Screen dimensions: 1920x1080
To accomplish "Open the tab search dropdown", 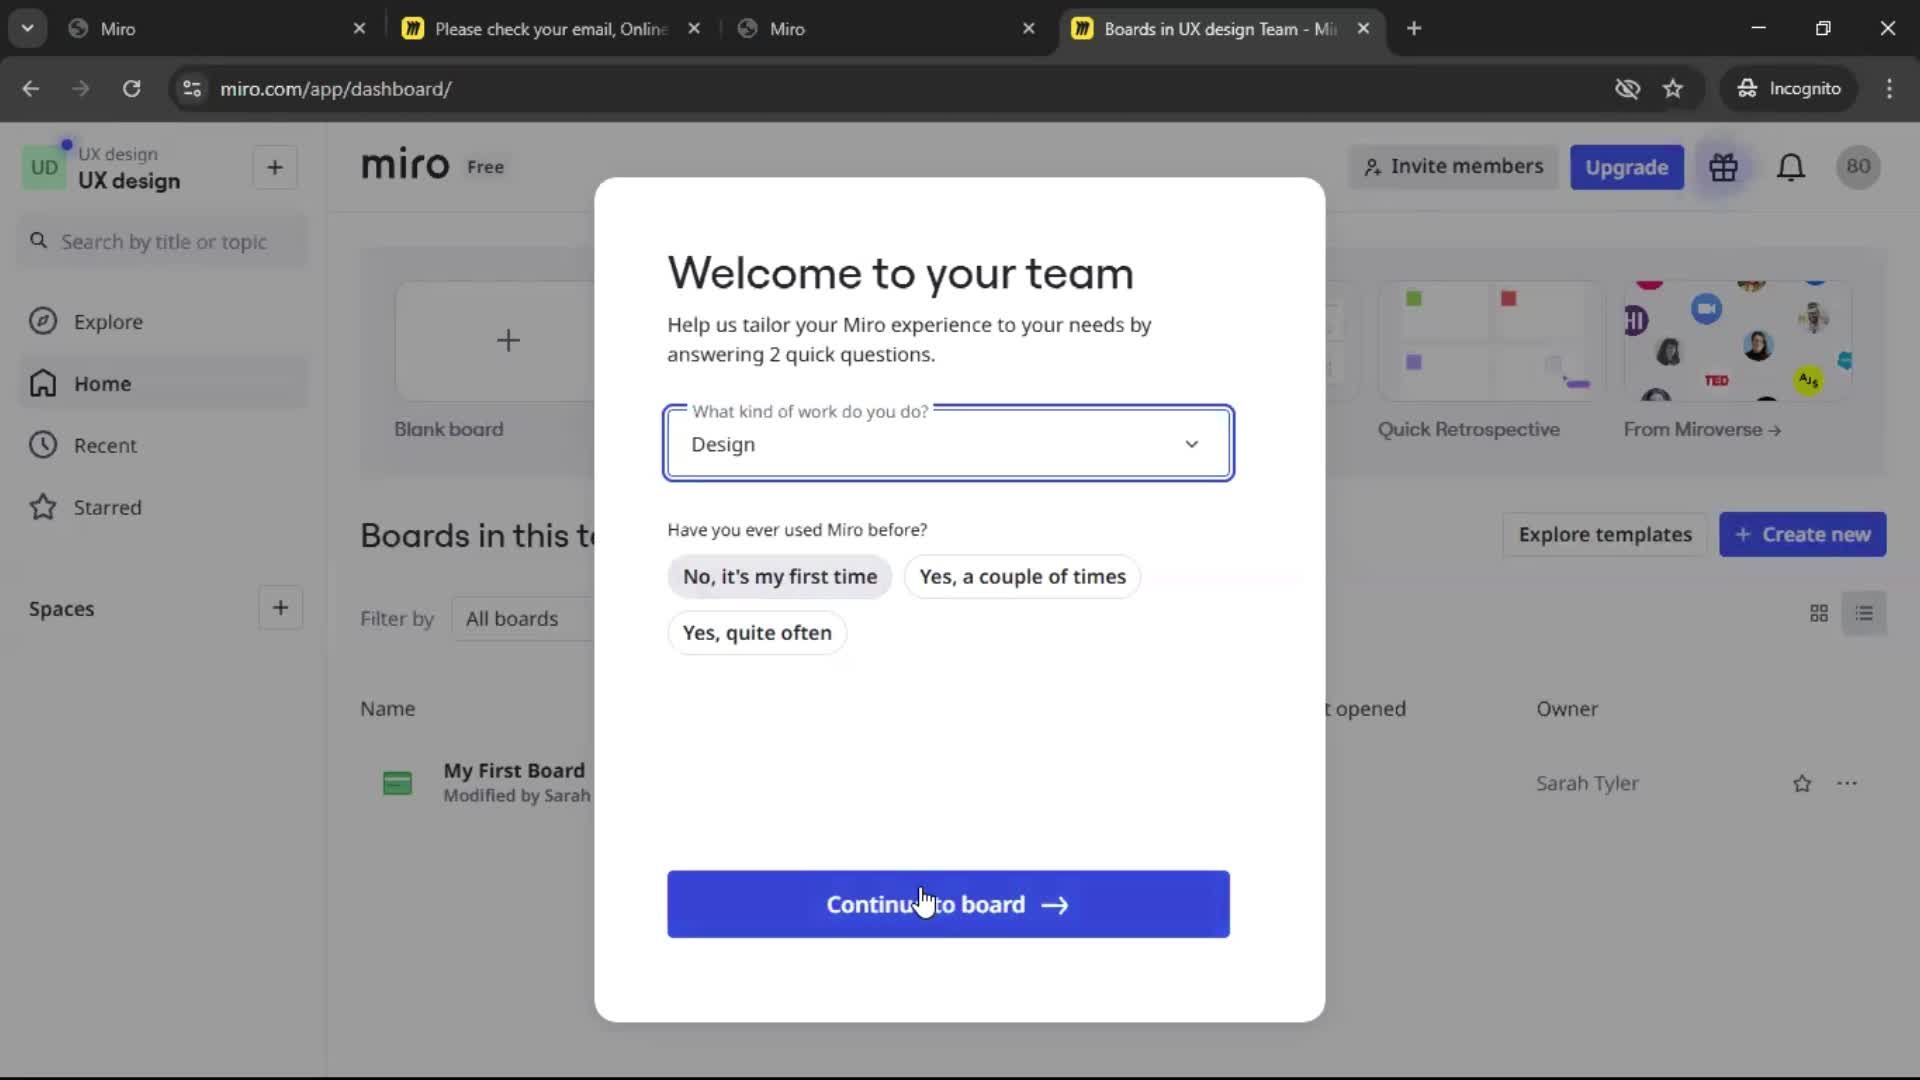I will tap(28, 29).
